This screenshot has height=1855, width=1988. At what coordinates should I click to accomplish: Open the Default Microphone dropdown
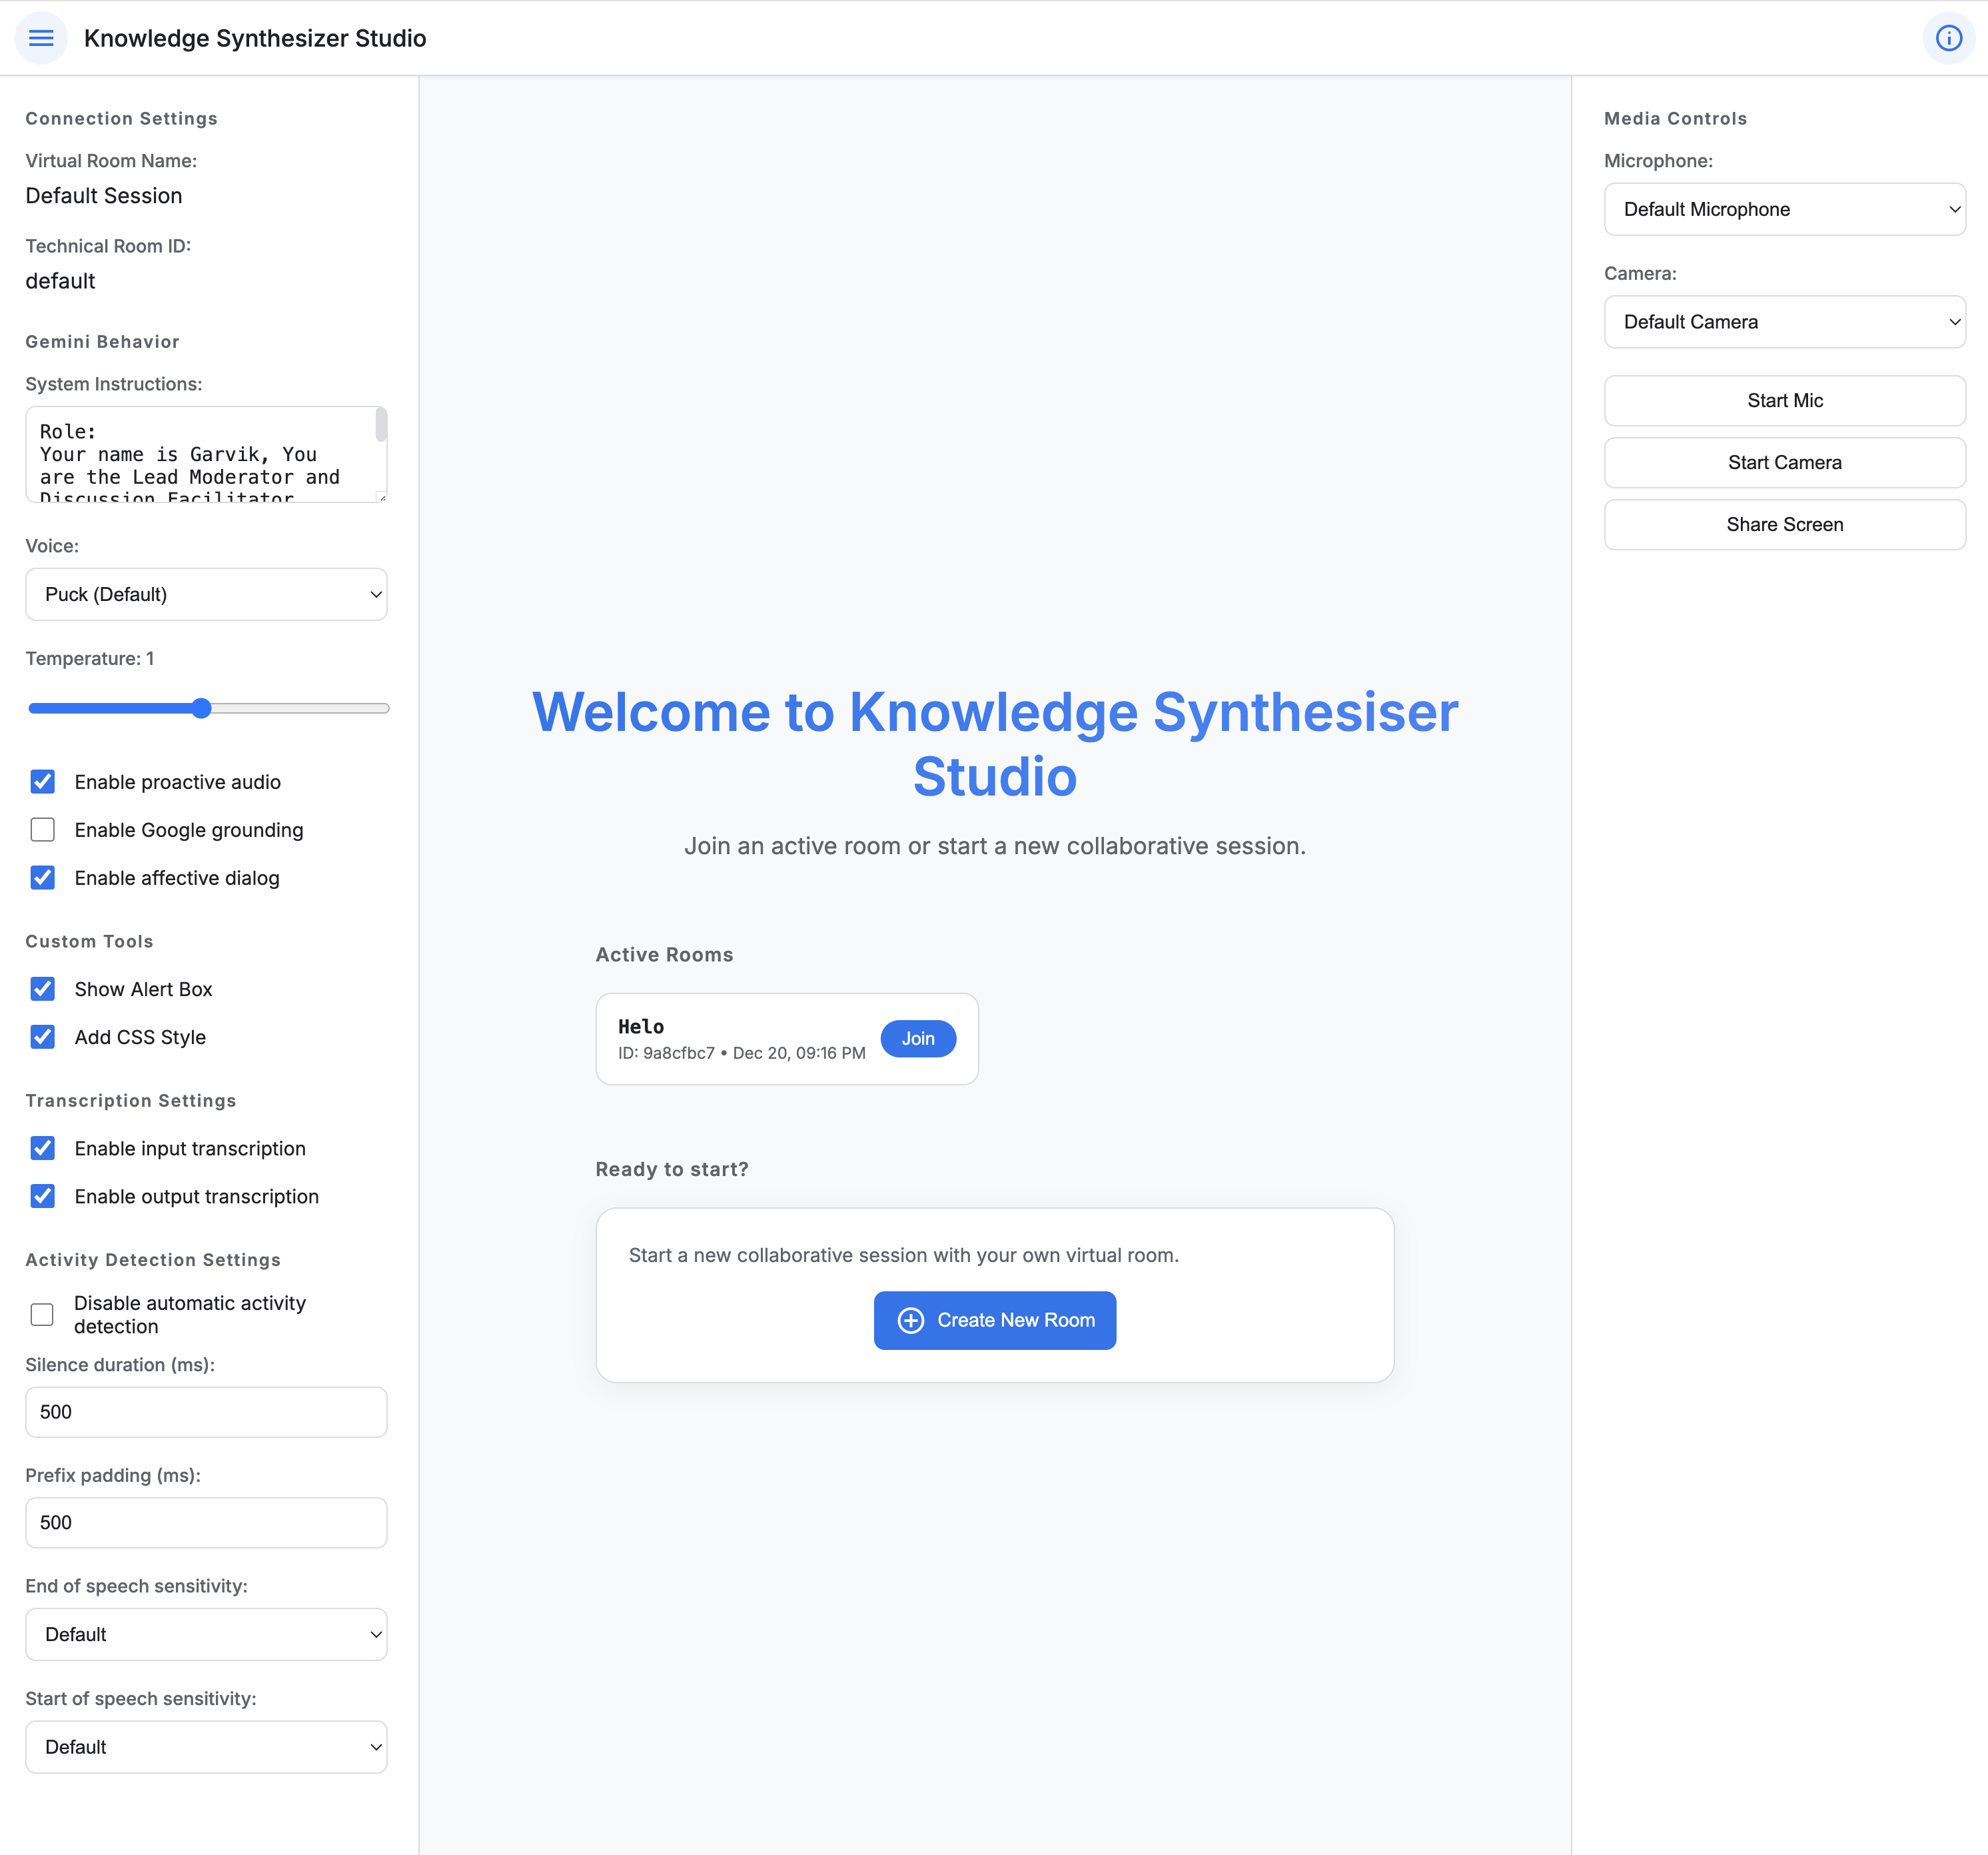(x=1784, y=209)
